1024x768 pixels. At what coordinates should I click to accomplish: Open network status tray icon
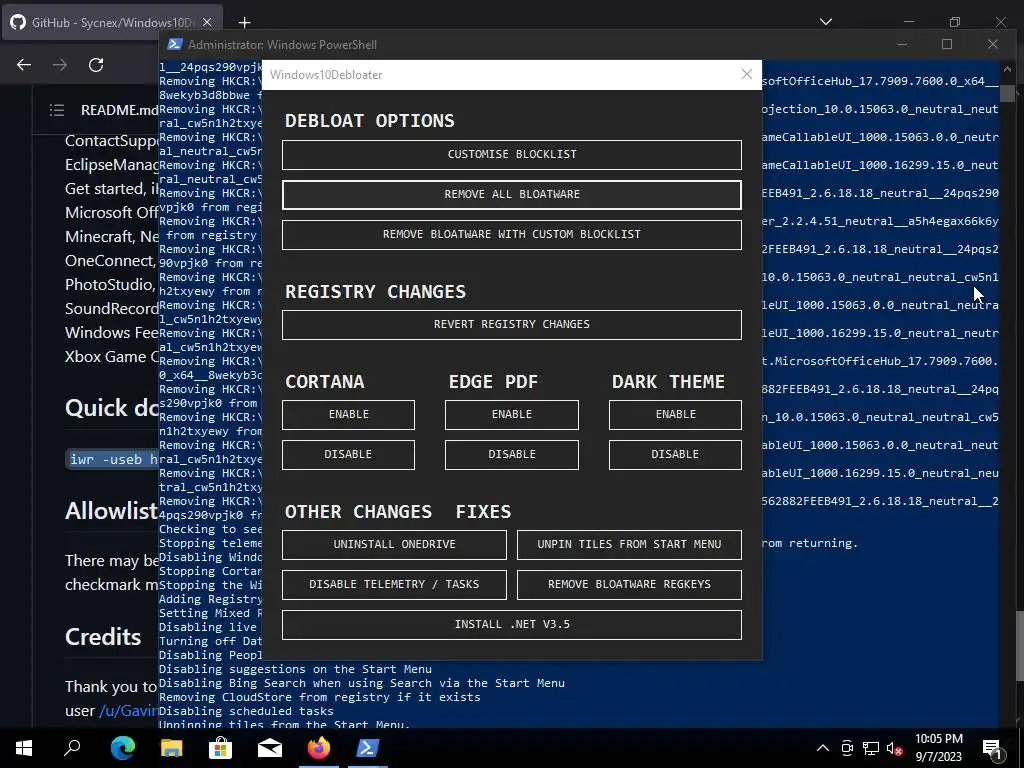871,748
